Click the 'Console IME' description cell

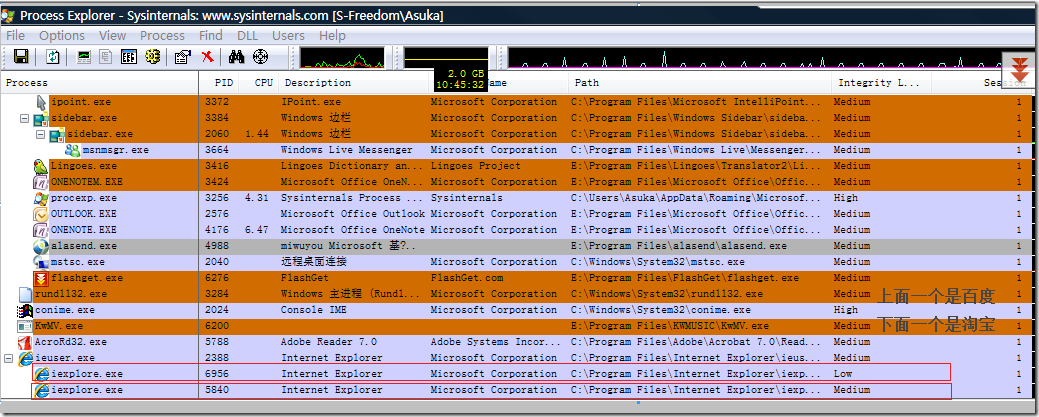(314, 310)
